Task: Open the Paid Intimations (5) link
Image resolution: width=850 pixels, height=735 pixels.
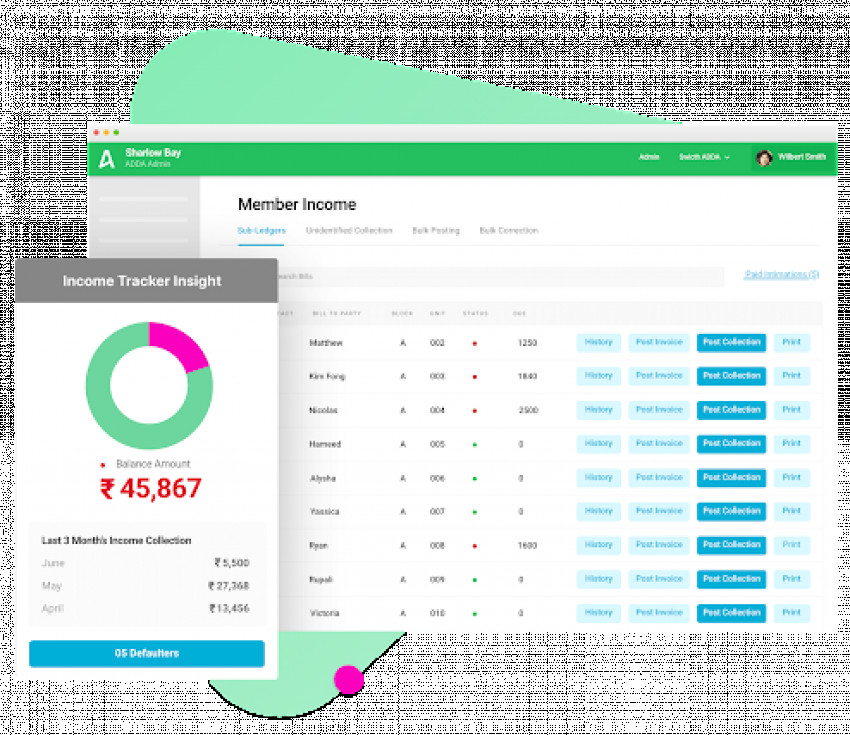Action: (x=783, y=275)
